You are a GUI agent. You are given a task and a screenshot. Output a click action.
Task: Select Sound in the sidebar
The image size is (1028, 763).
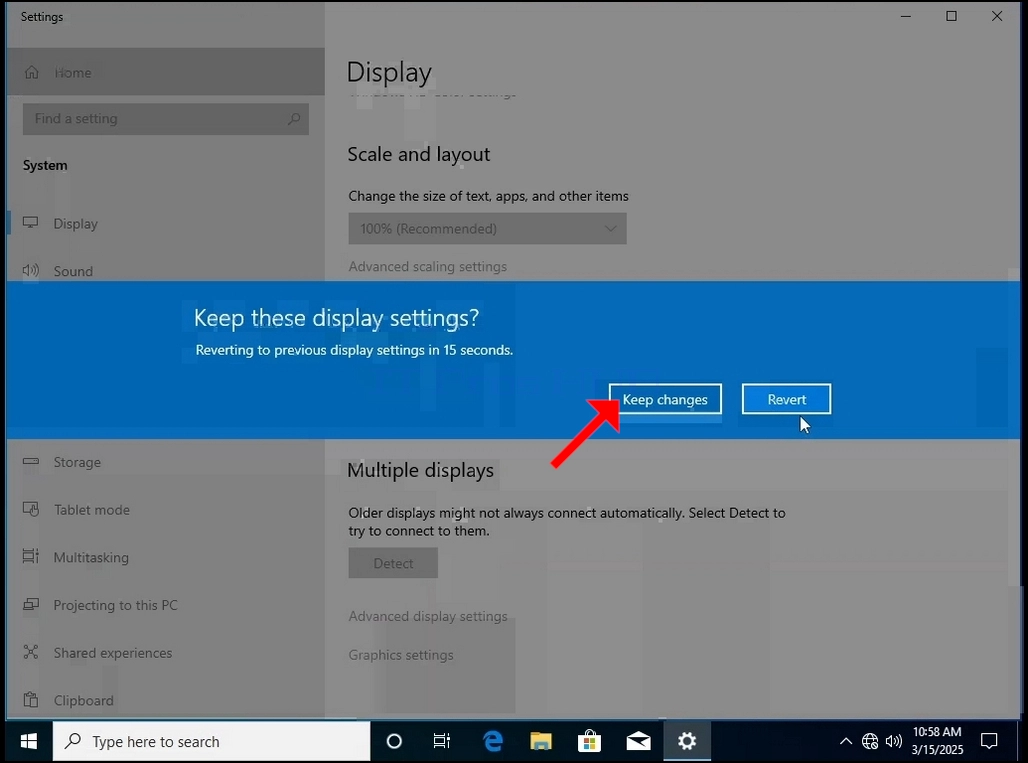pos(165,270)
